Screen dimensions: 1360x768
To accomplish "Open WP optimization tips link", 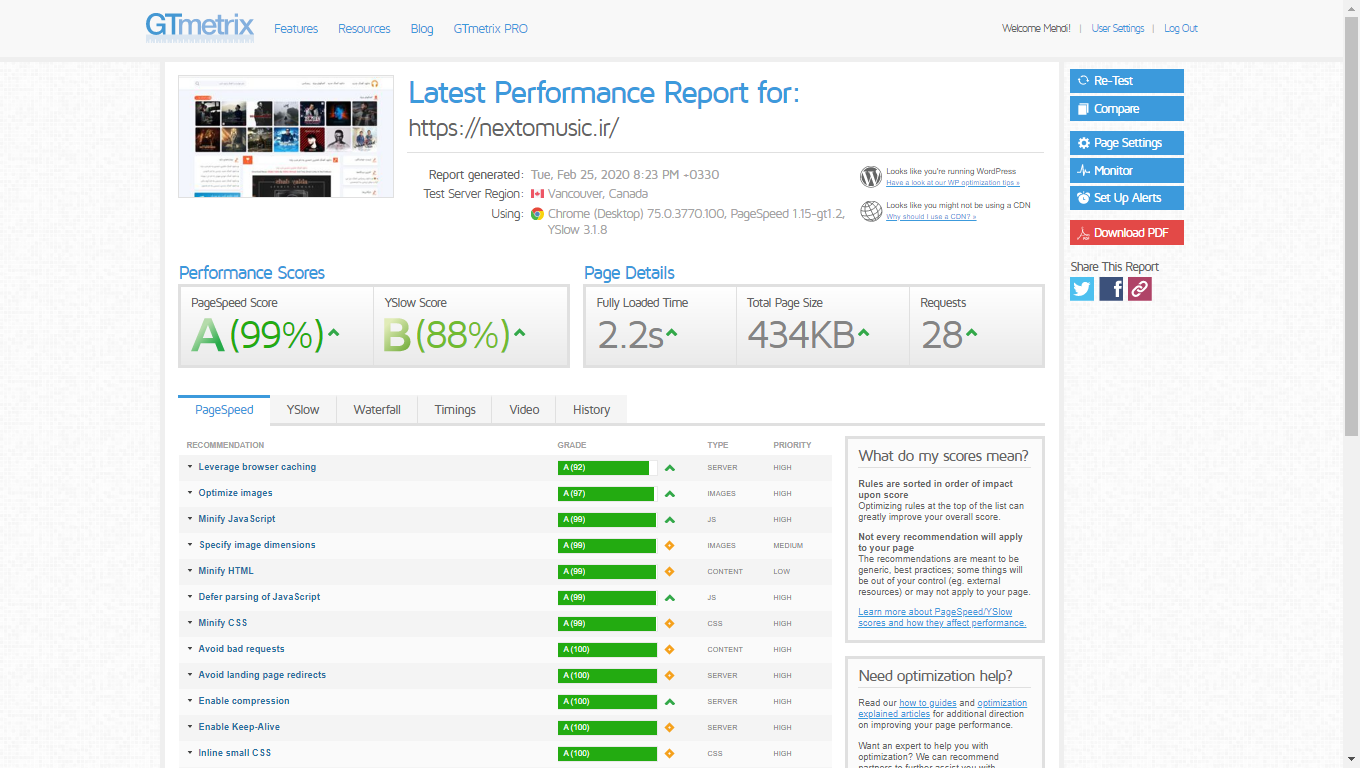I will (x=953, y=183).
